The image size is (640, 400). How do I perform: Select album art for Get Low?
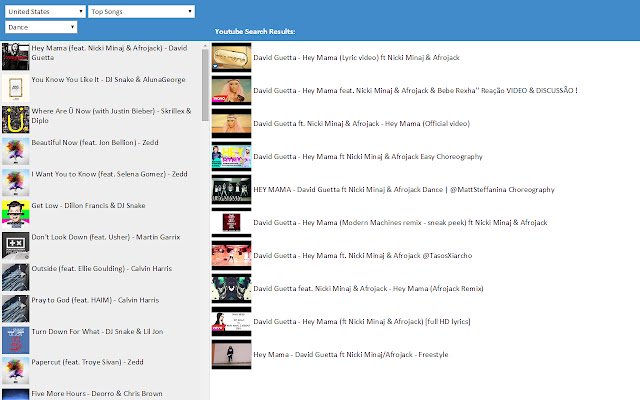pyautogui.click(x=16, y=214)
